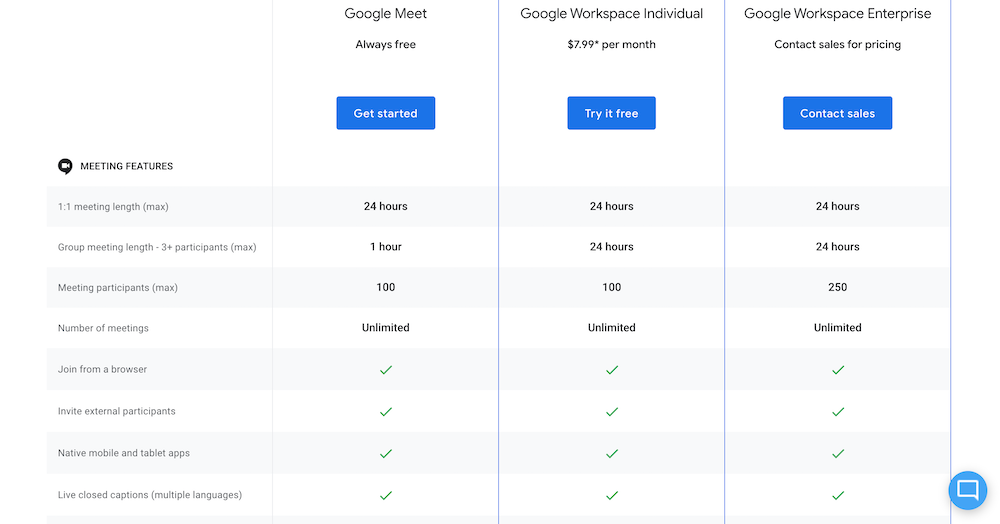Click the MEETING FEATURES section label
This screenshot has width=1000, height=524.
point(126,166)
